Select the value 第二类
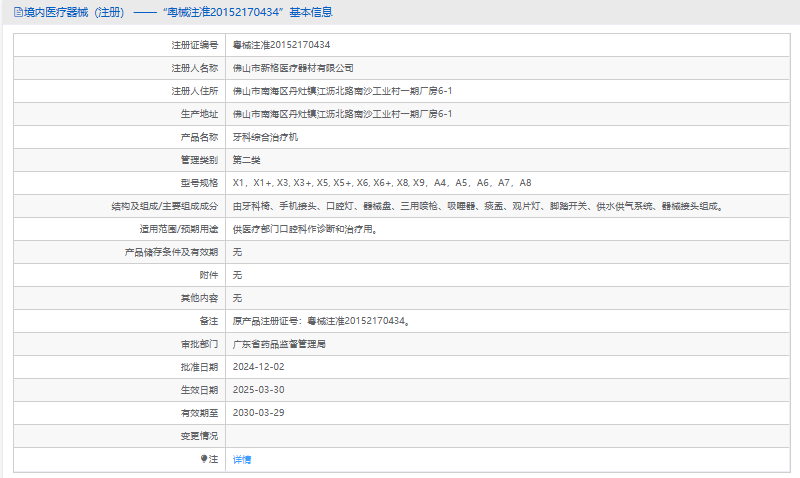This screenshot has width=800, height=478. pyautogui.click(x=246, y=160)
